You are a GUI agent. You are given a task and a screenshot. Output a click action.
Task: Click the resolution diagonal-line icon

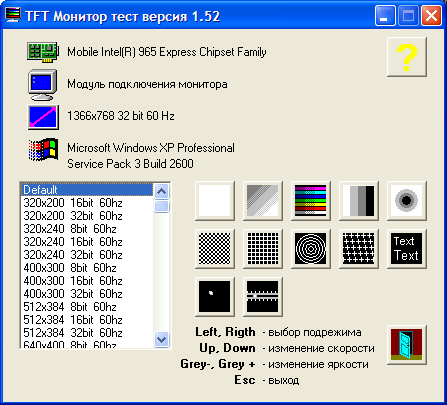point(43,117)
